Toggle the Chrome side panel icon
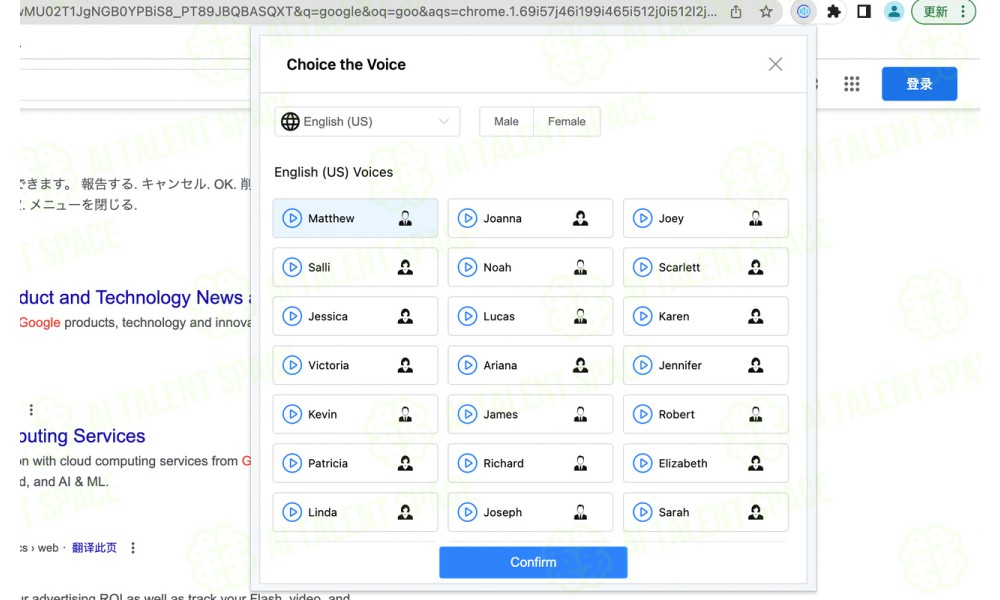The width and height of the screenshot is (1000, 600). pos(864,11)
